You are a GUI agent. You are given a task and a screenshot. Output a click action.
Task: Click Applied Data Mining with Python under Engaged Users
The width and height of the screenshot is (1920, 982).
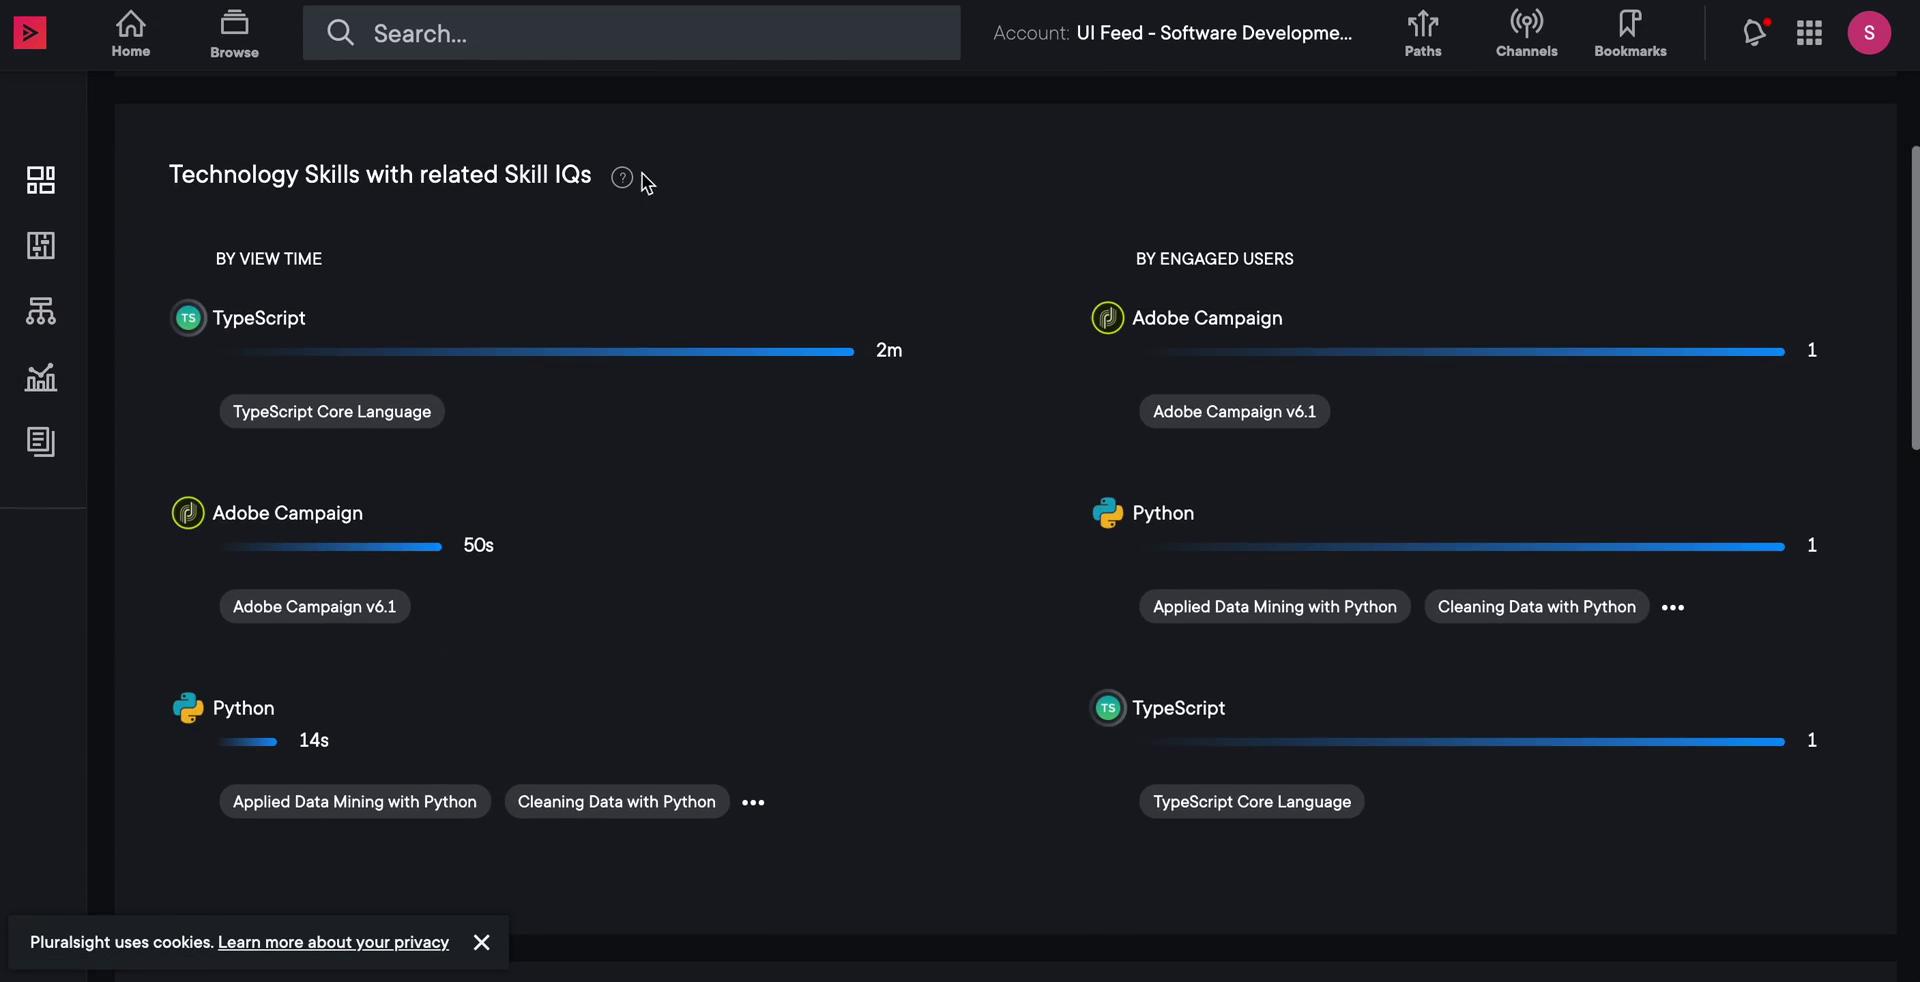1275,607
